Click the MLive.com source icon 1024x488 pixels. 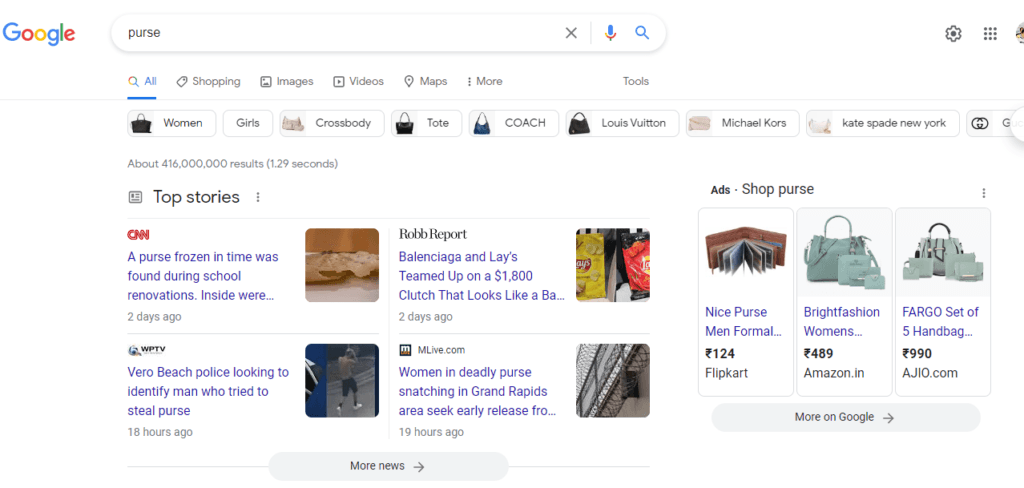[x=405, y=350]
